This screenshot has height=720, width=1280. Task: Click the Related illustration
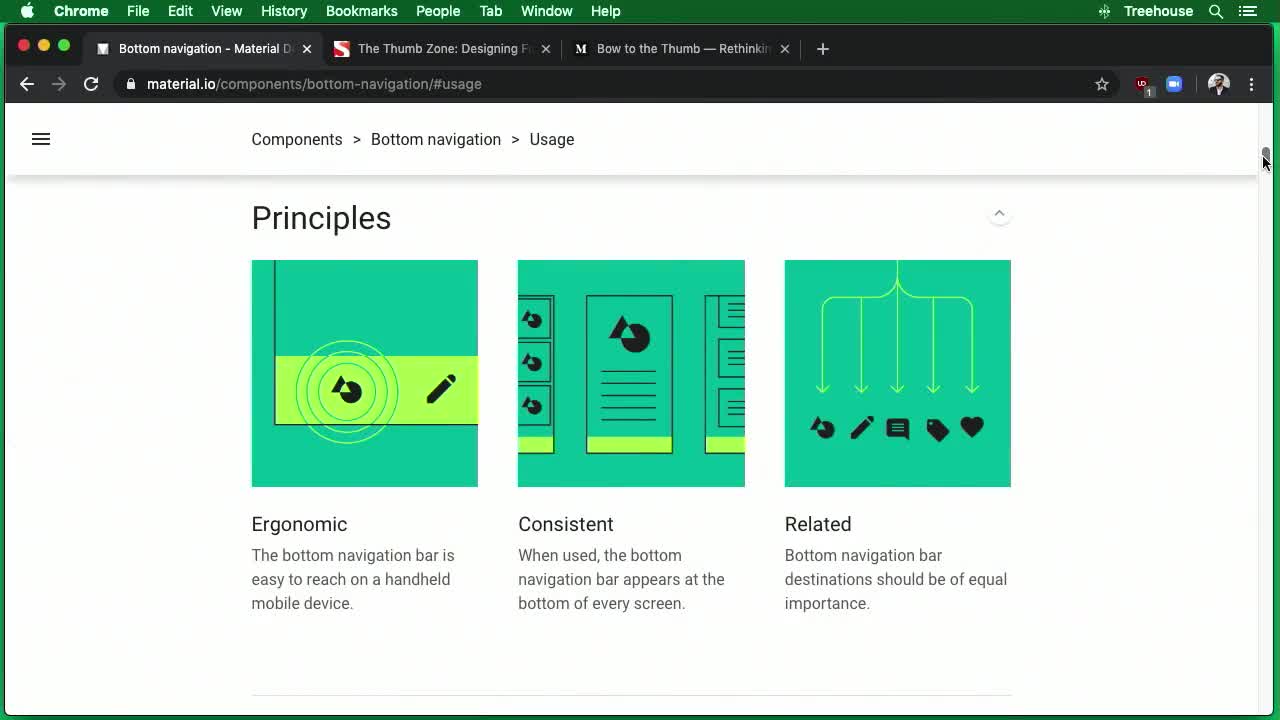pyautogui.click(x=898, y=373)
